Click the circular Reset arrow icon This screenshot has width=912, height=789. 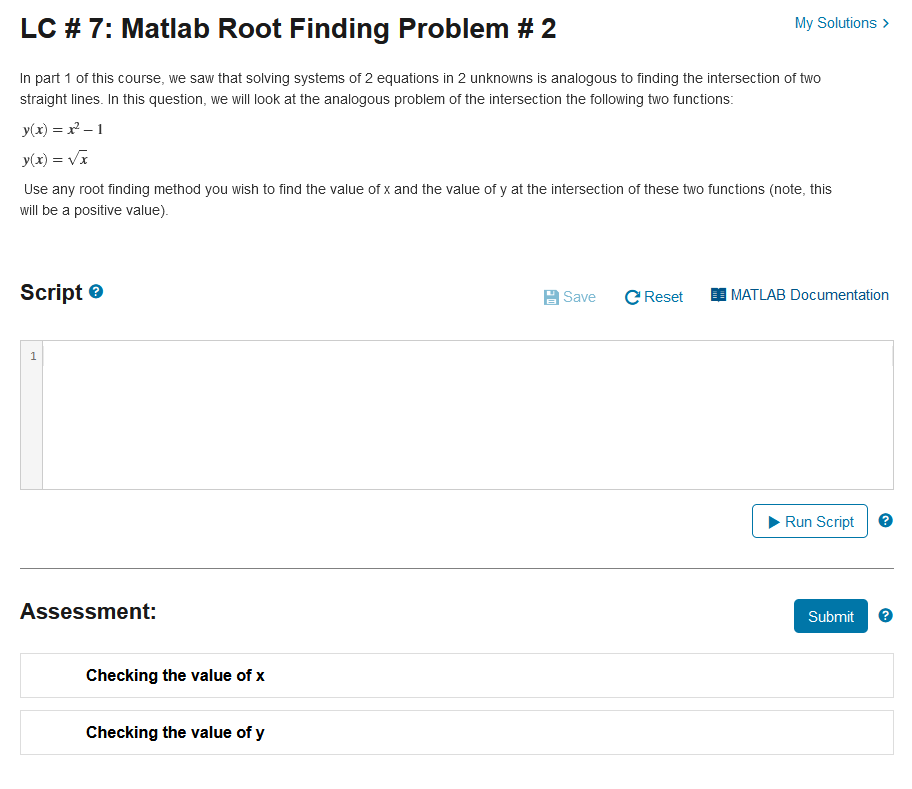pos(631,296)
